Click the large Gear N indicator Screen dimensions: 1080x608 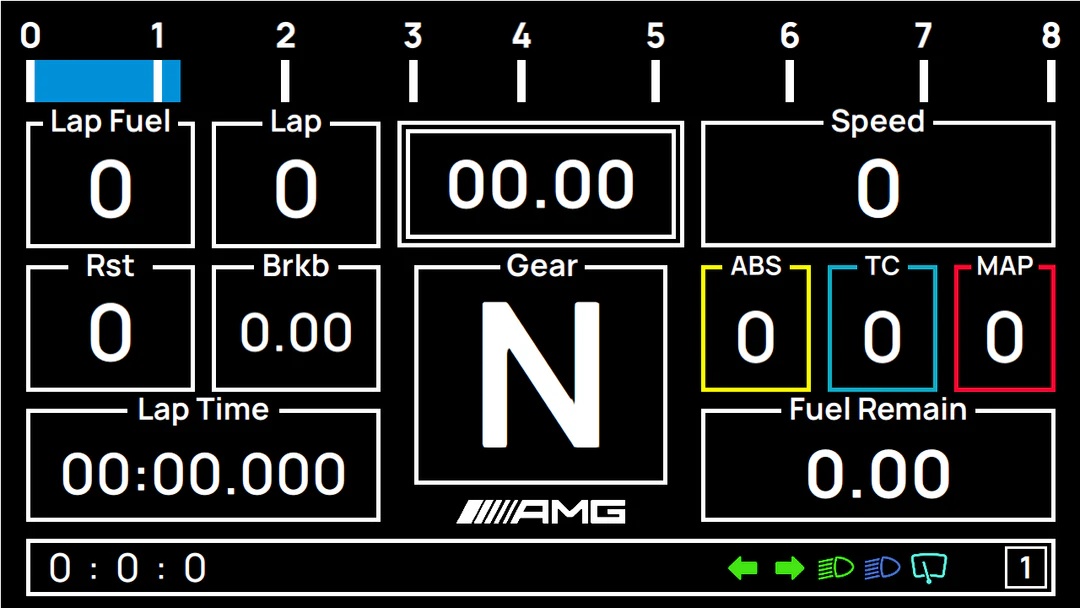[540, 375]
